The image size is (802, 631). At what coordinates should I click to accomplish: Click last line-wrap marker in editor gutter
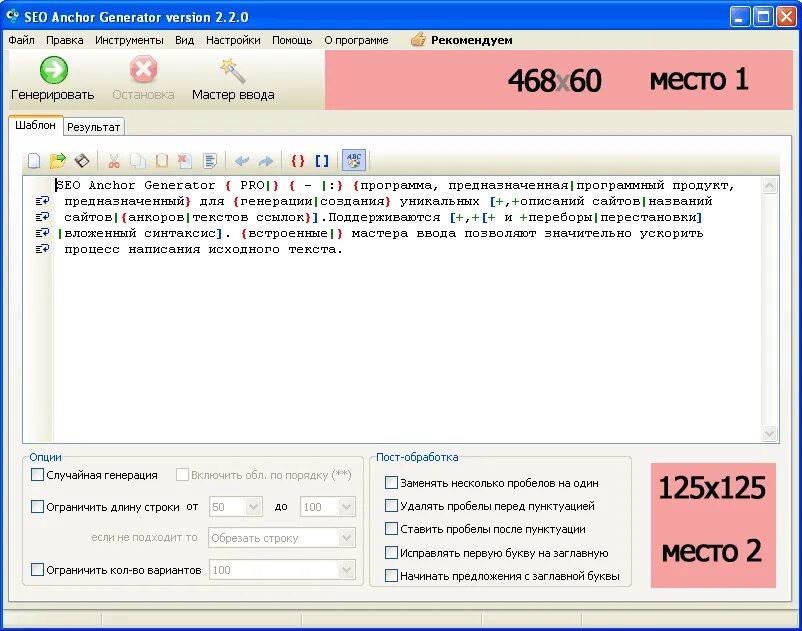[42, 249]
